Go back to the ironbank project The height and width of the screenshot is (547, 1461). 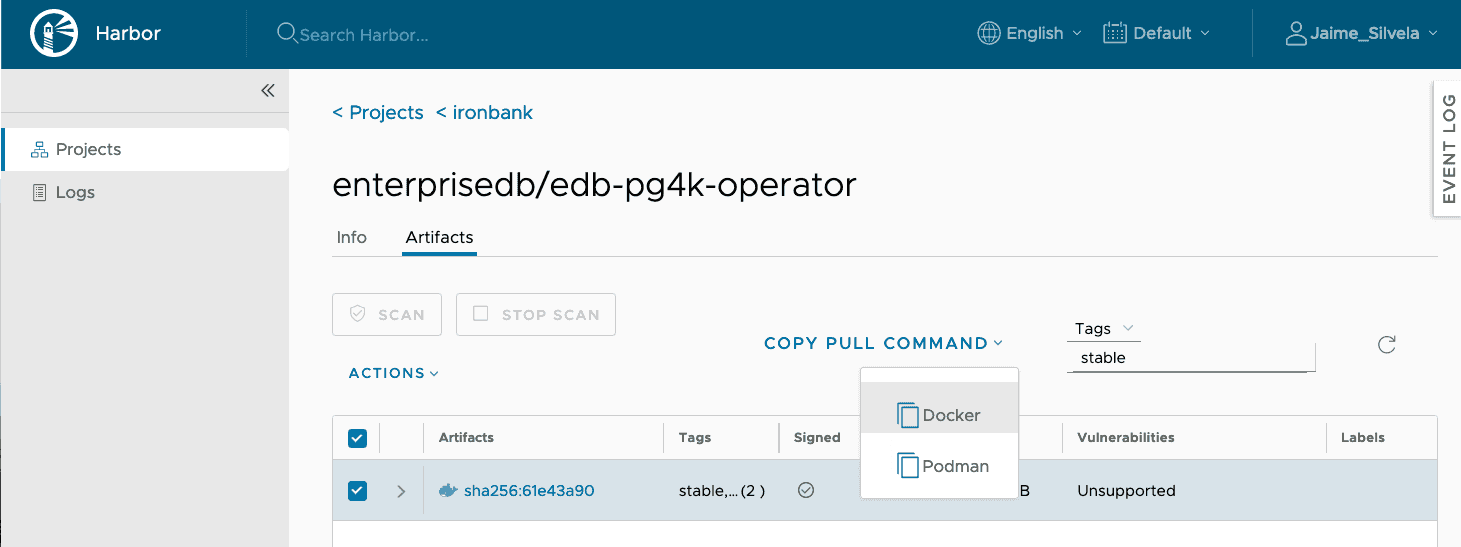(x=485, y=113)
